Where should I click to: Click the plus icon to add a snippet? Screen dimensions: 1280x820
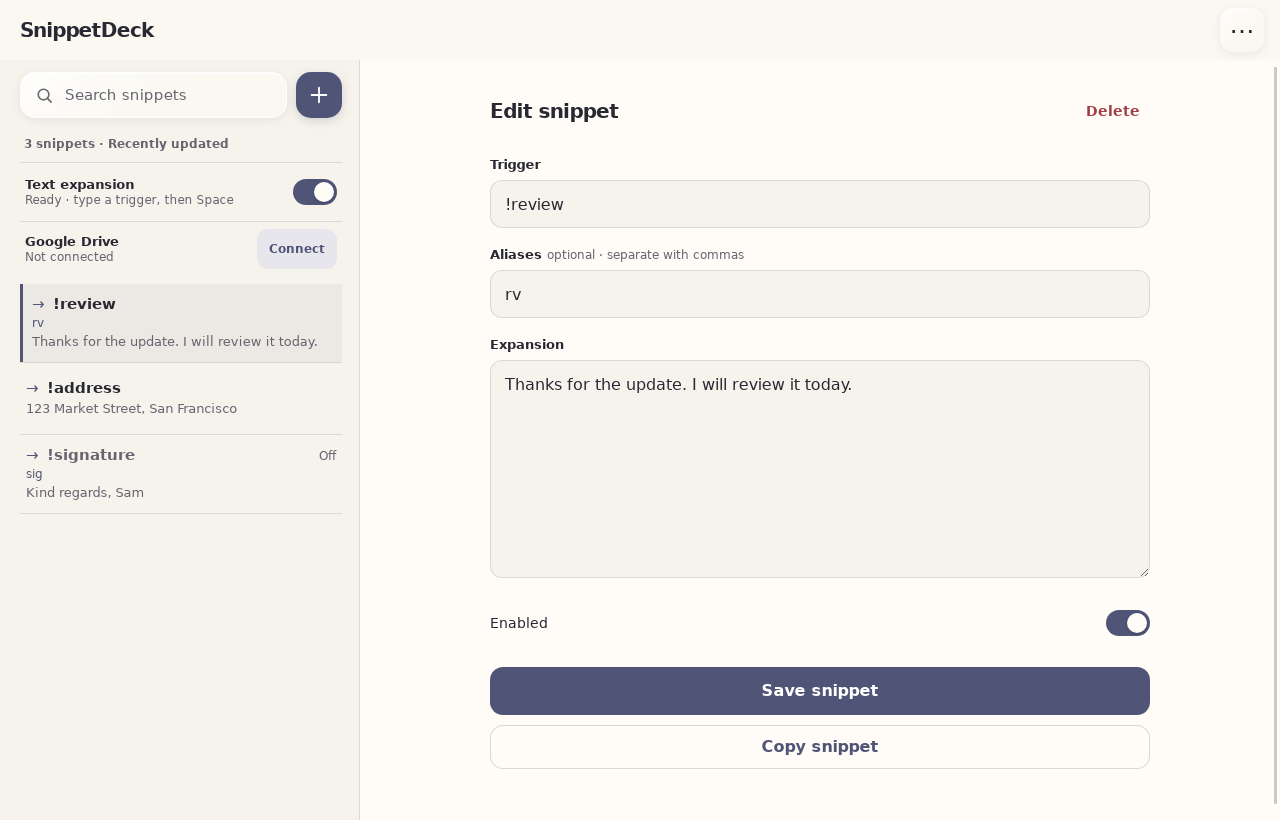319,95
